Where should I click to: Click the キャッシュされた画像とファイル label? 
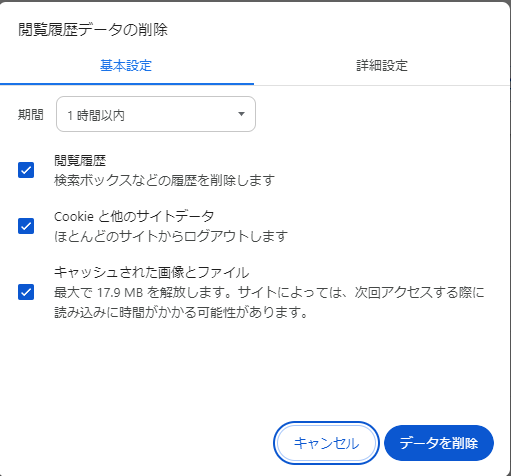tap(152, 272)
